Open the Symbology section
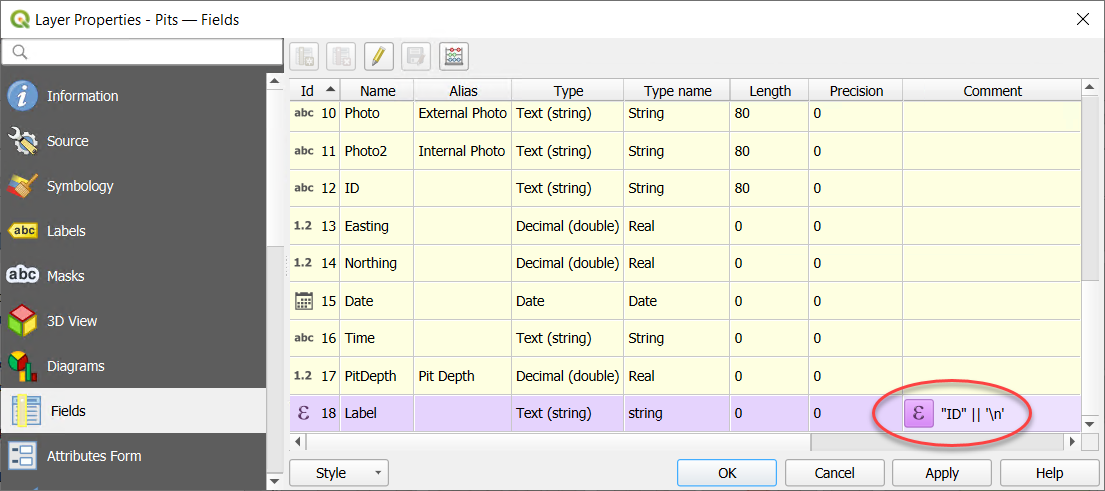This screenshot has width=1105, height=491. click(80, 186)
